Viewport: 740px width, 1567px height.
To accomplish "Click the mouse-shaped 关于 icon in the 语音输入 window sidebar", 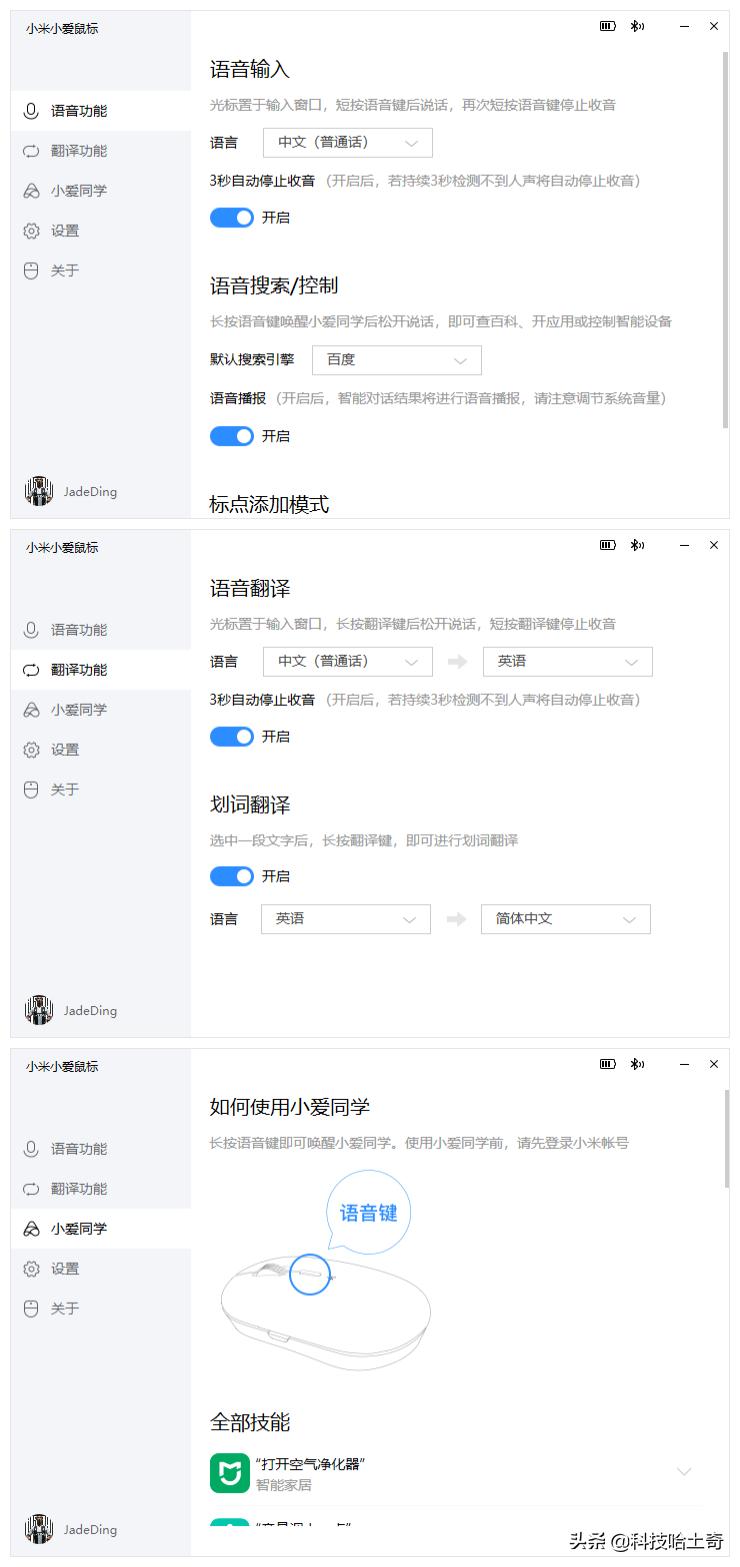I will coord(31,271).
